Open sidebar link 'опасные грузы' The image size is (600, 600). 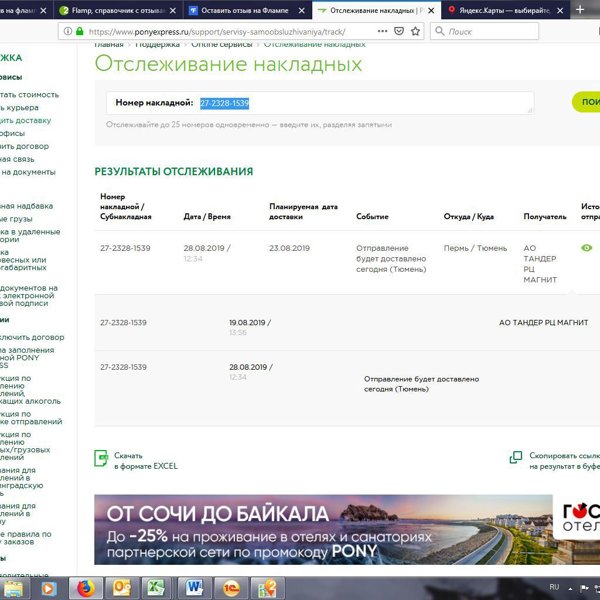16,219
